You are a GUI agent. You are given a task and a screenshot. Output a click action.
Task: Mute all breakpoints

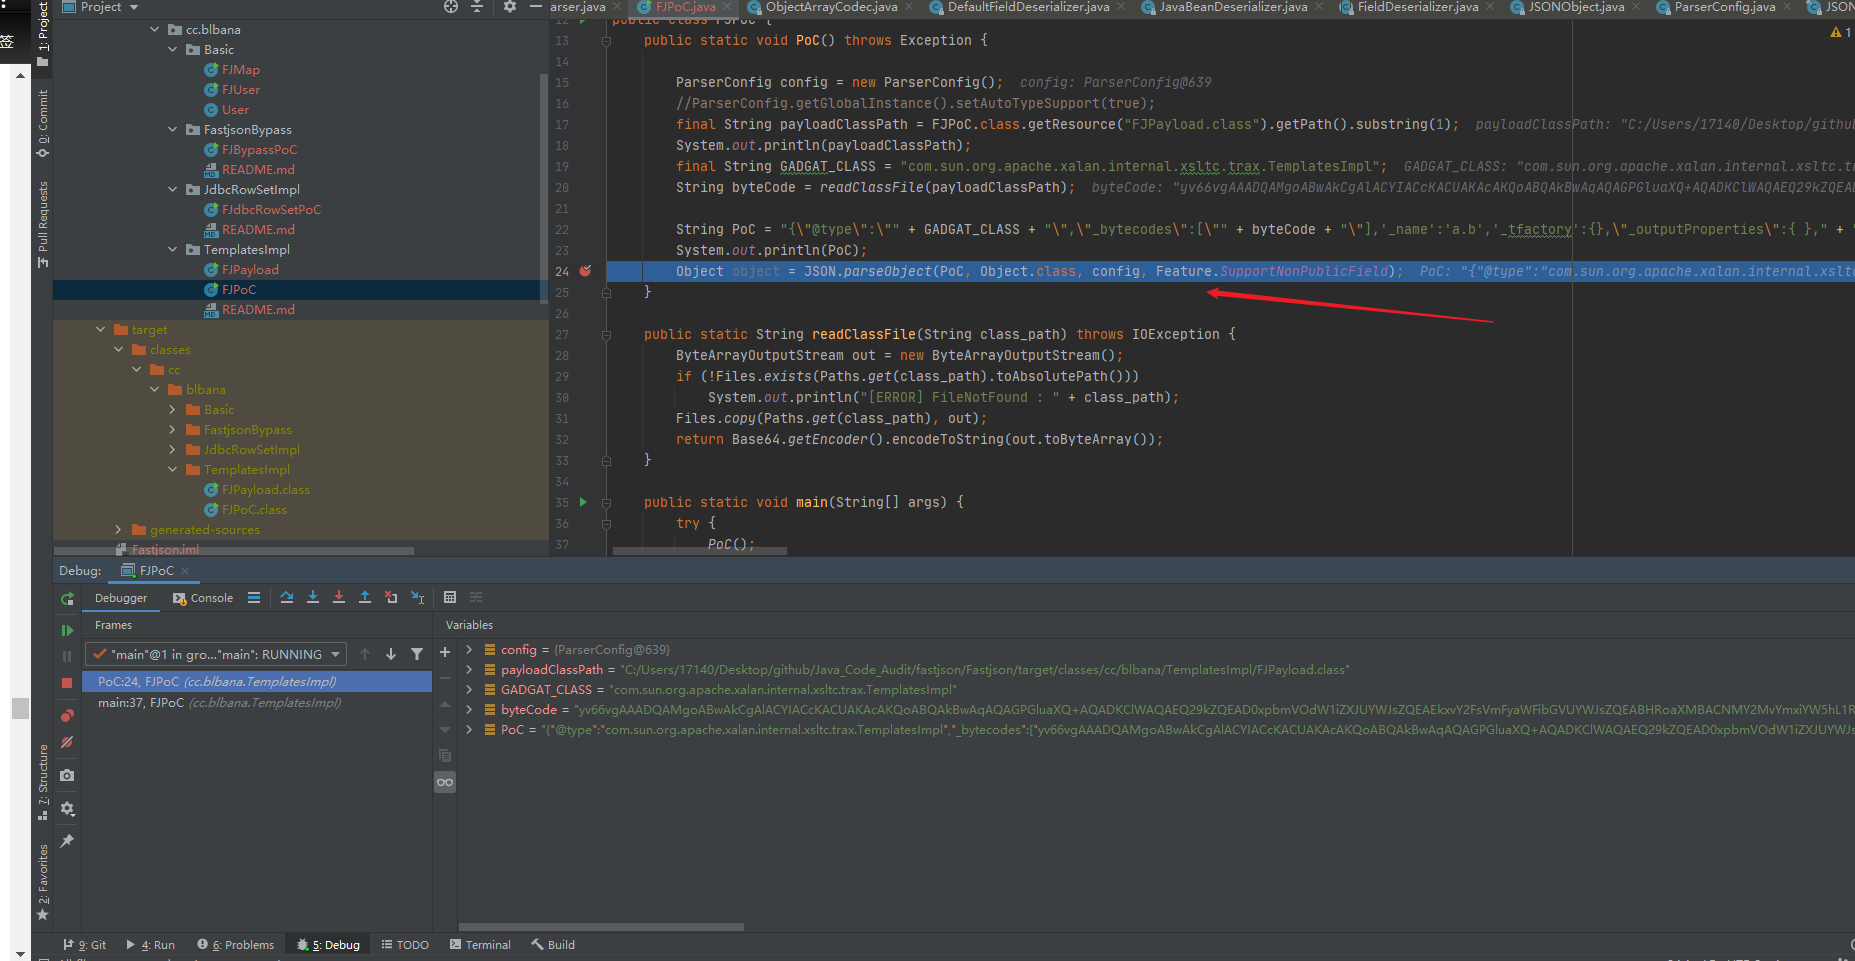pyautogui.click(x=67, y=742)
